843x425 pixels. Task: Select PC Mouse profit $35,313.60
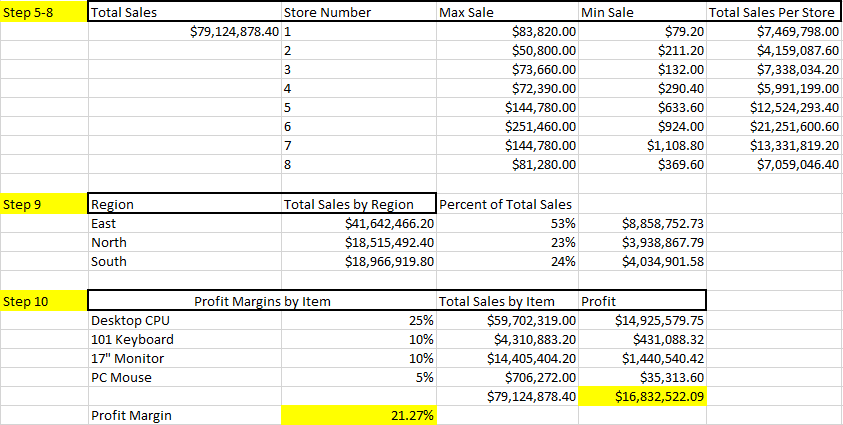642,377
